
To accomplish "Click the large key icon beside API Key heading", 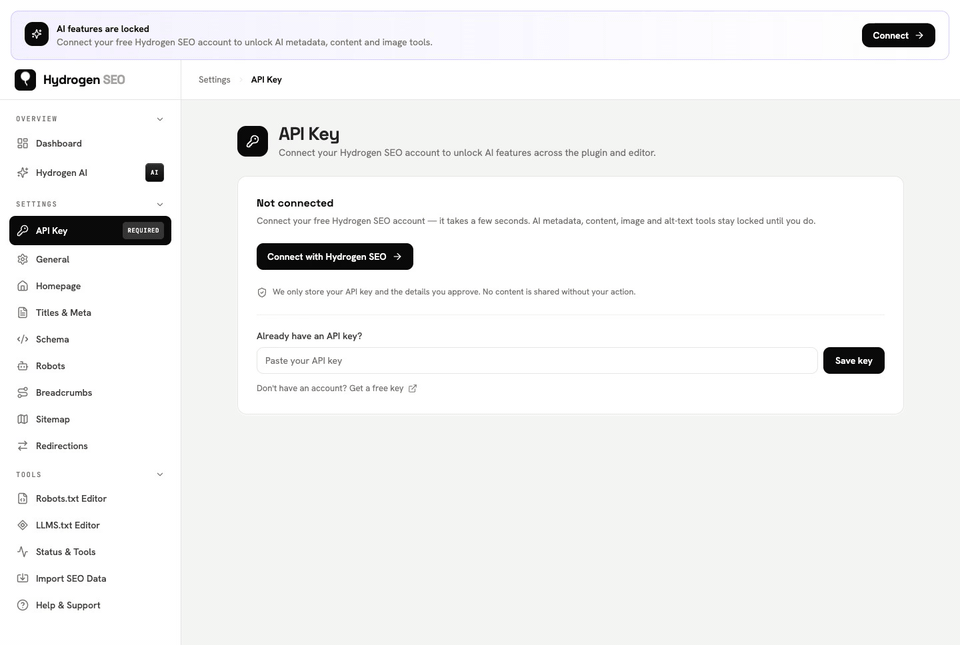I will [x=253, y=141].
